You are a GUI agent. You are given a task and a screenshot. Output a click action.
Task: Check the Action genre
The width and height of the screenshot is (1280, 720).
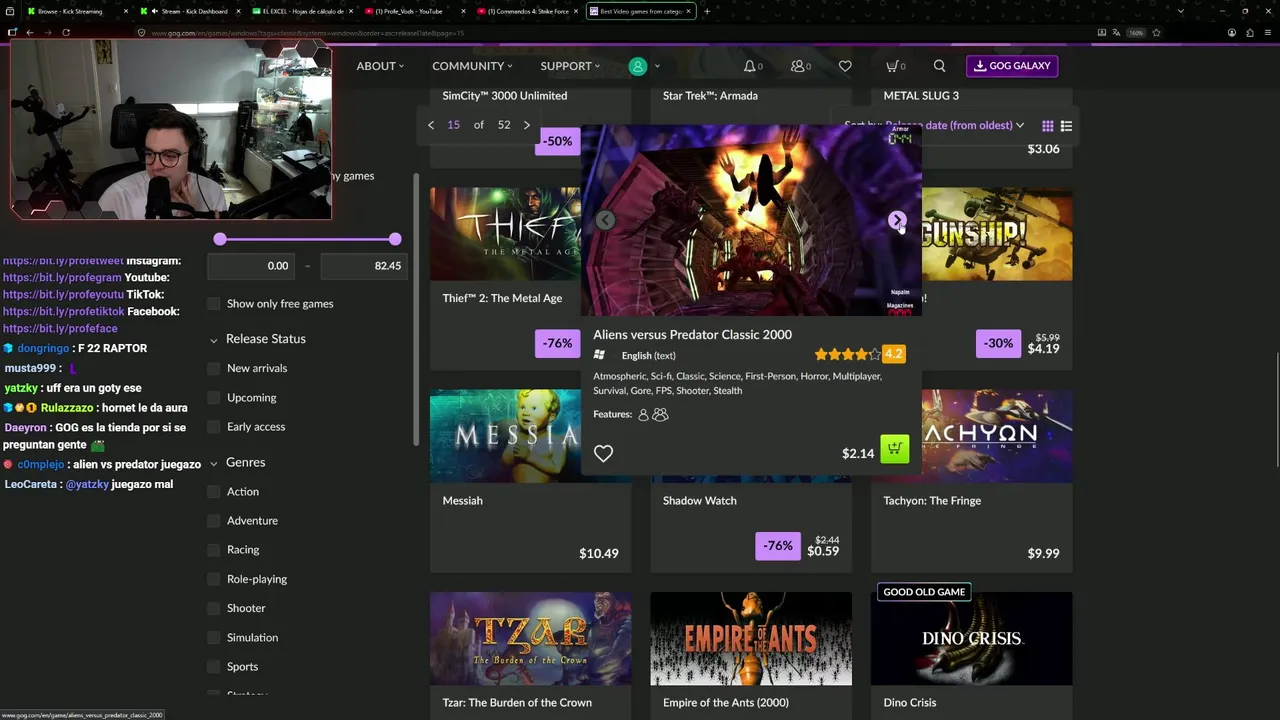(x=213, y=491)
